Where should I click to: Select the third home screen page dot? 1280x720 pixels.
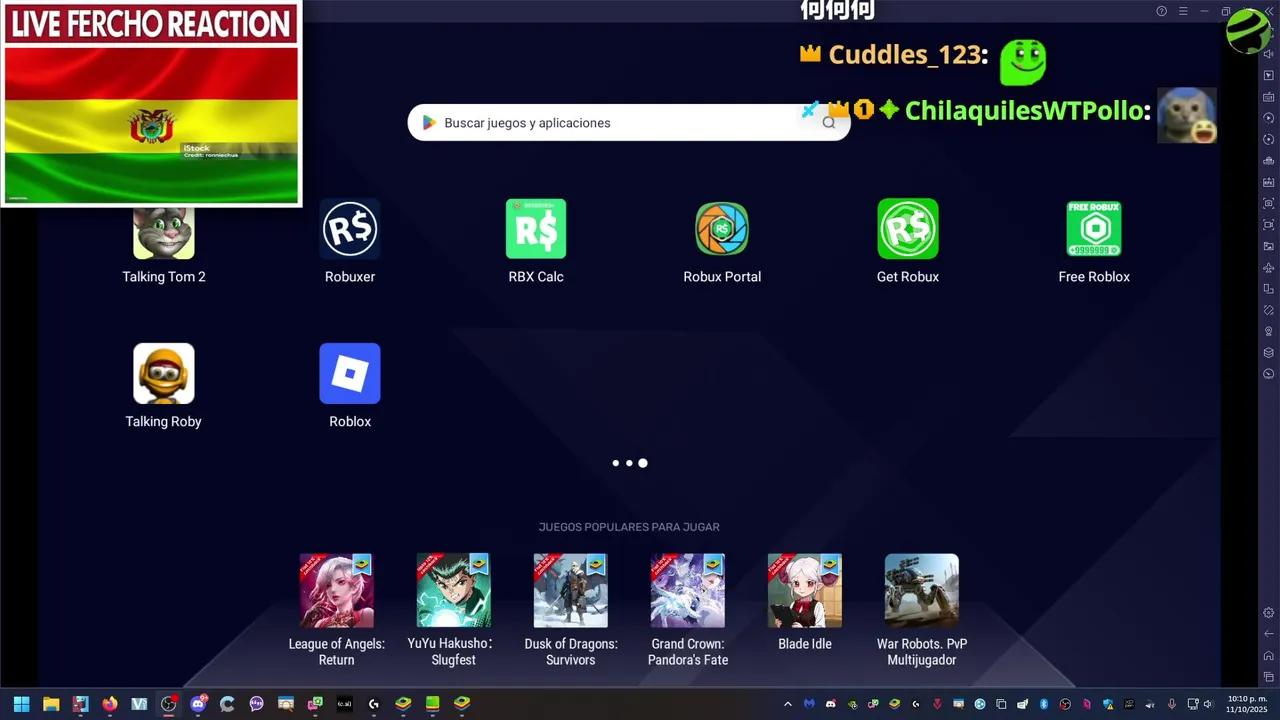643,463
